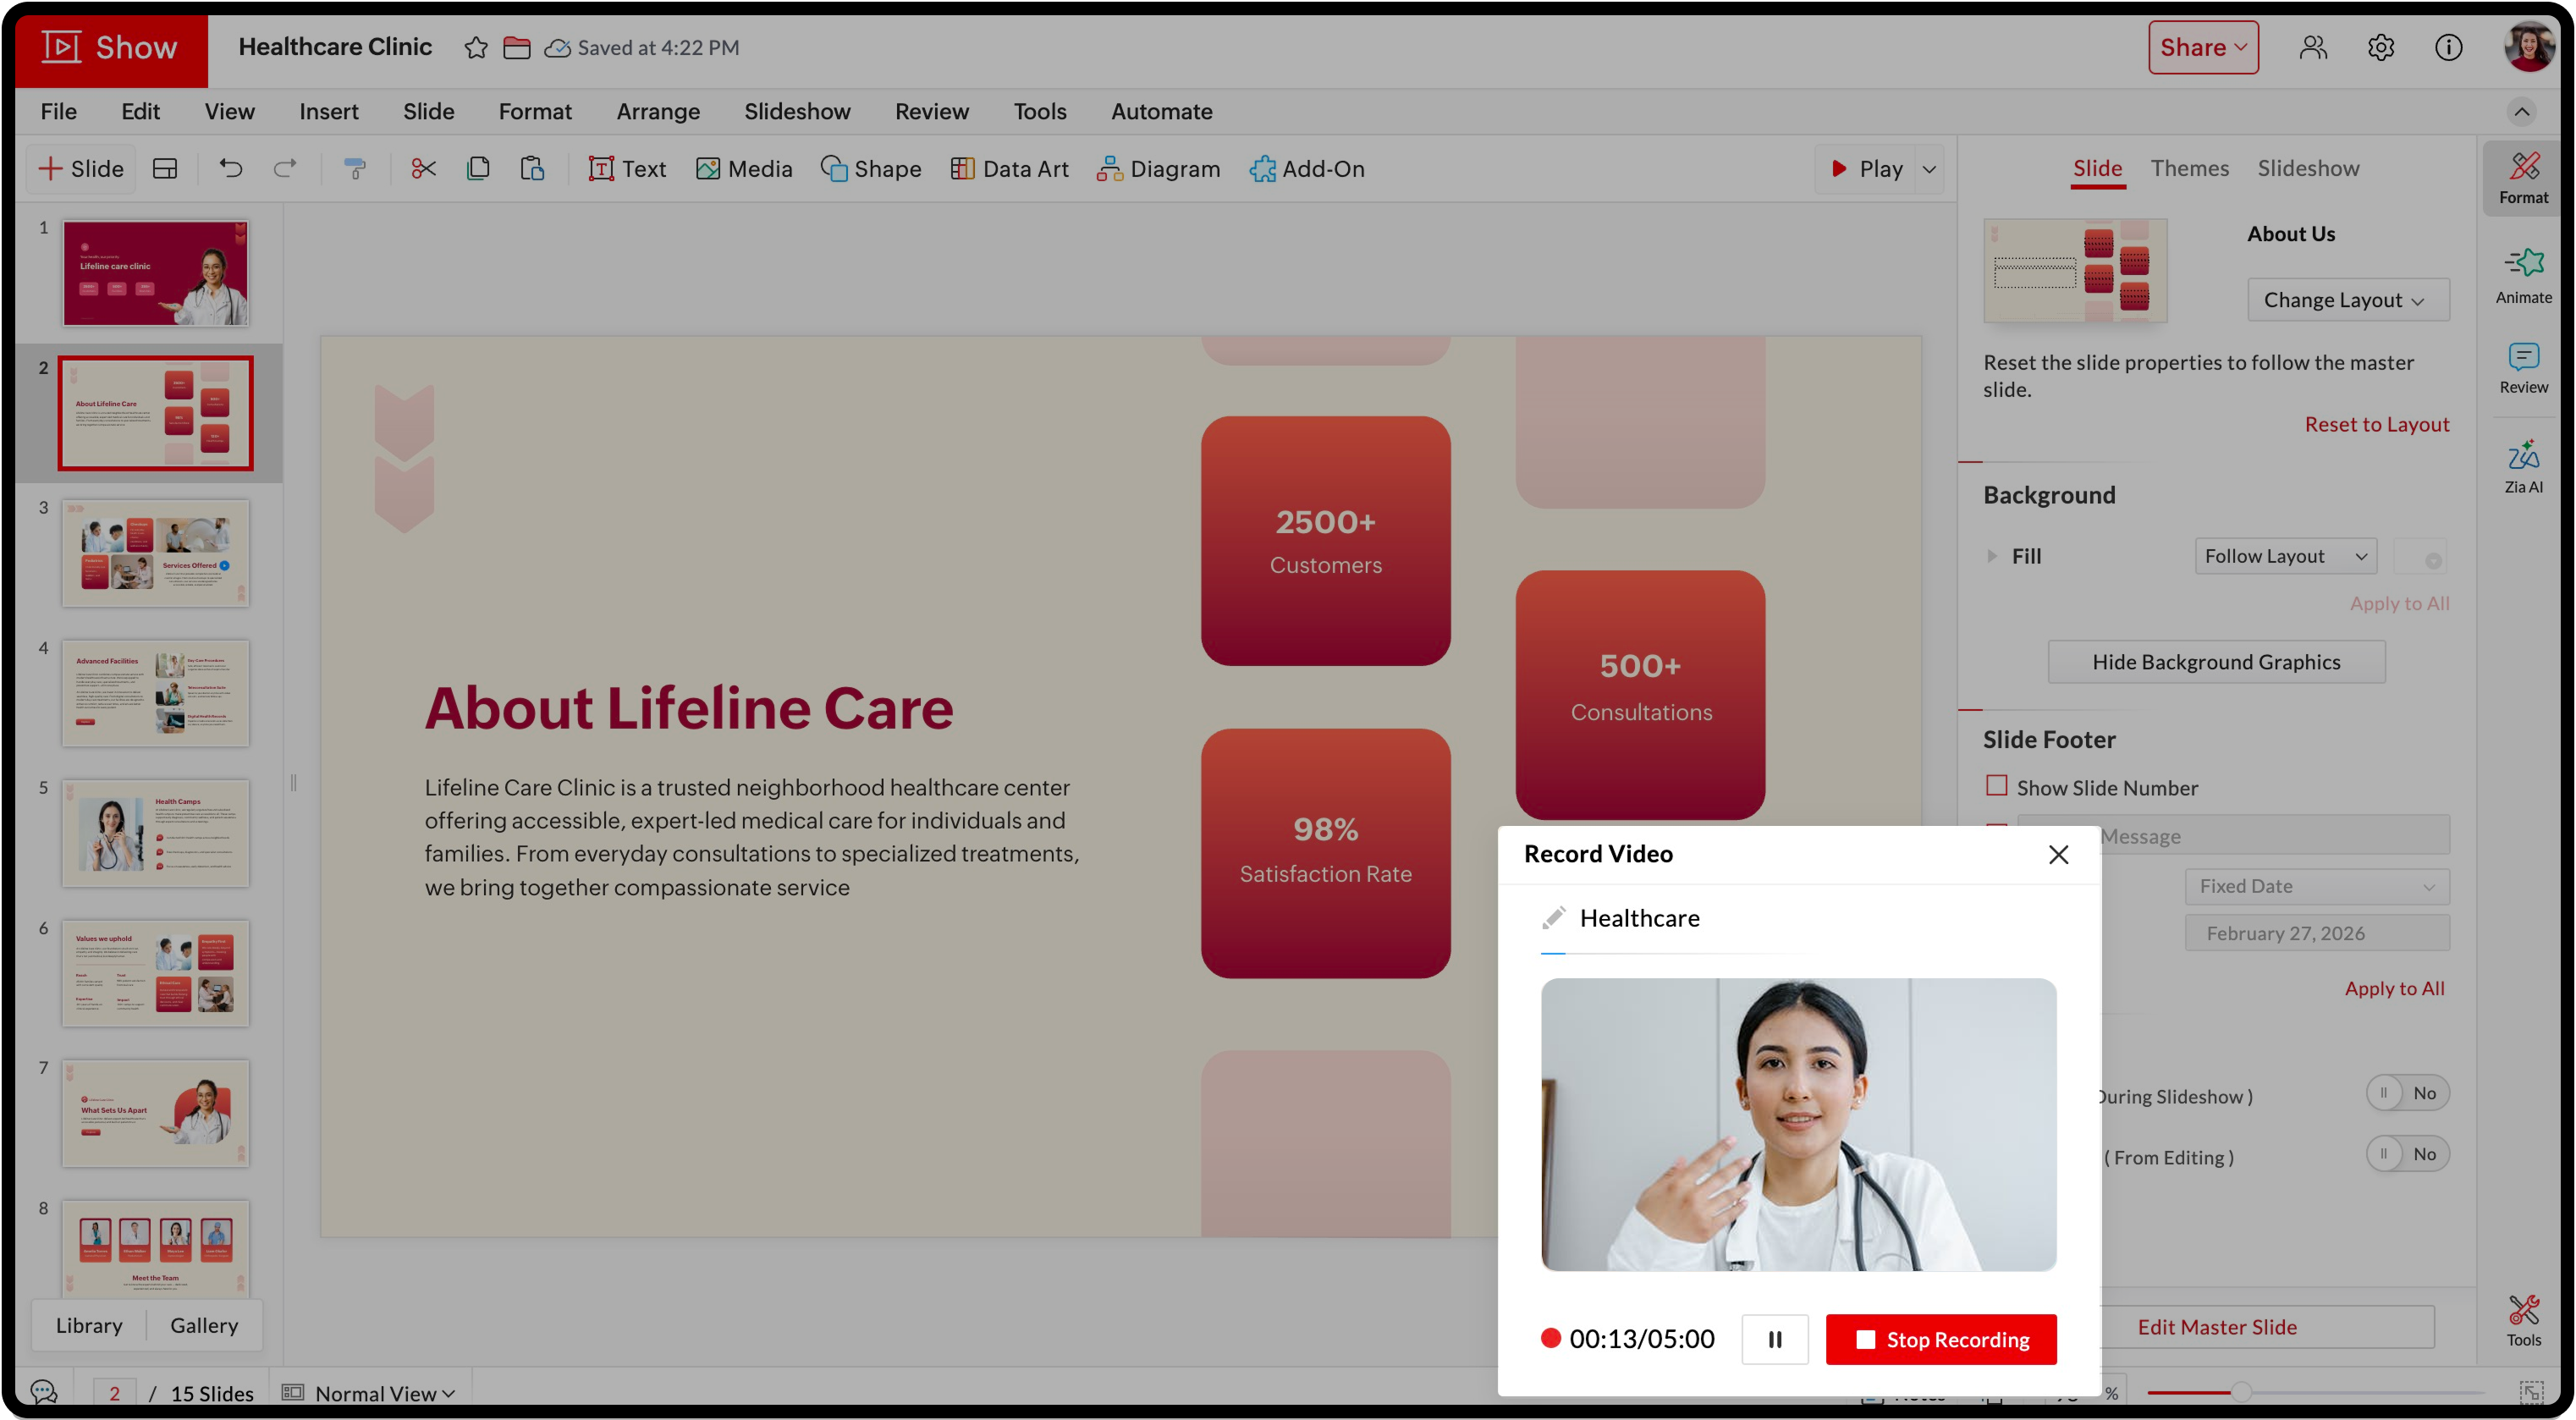Toggle the From Editing No switch

[x=2406, y=1154]
